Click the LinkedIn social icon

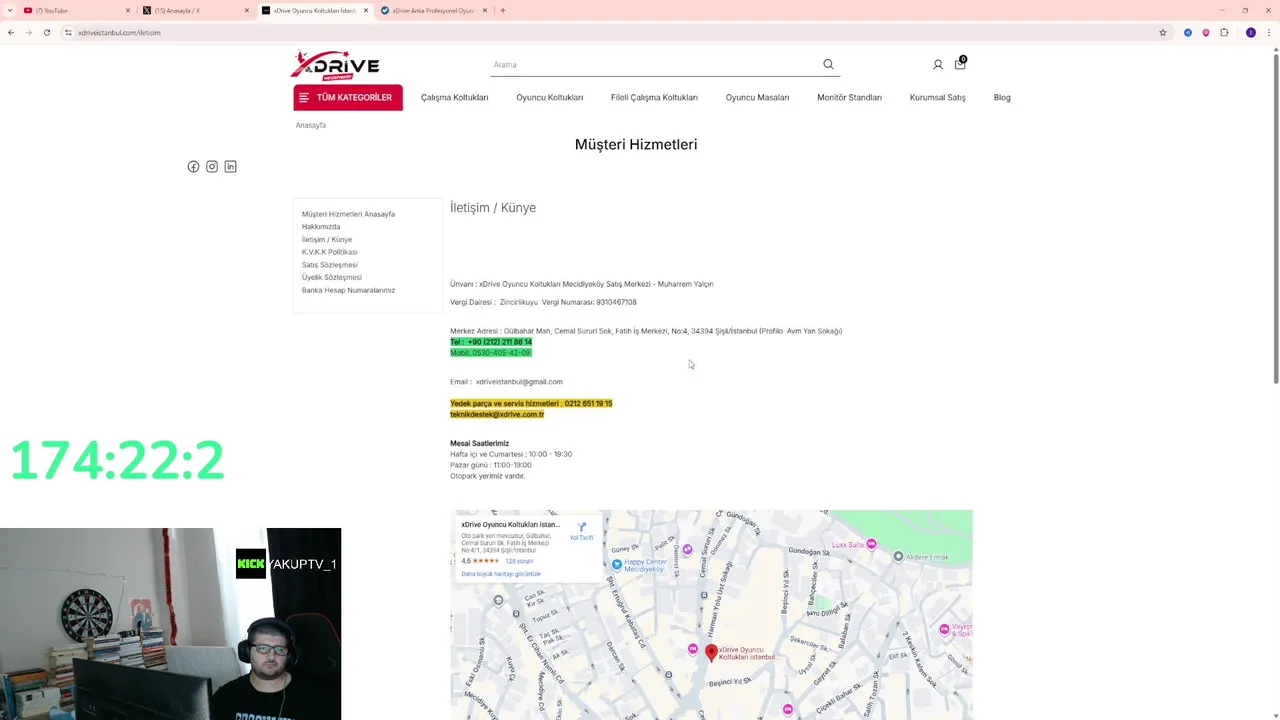click(230, 167)
